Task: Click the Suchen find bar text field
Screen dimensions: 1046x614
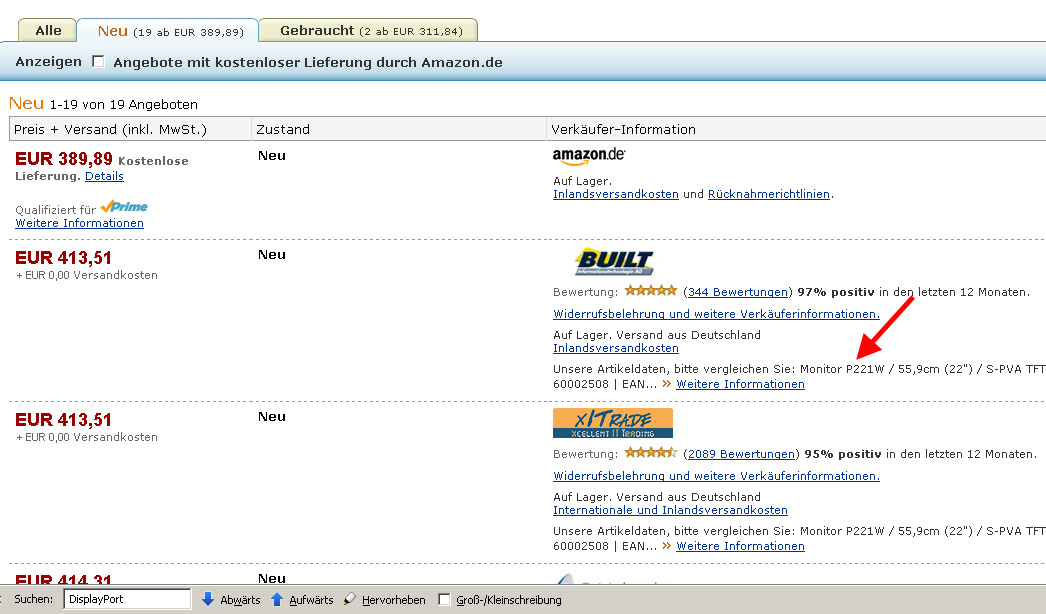Action: 127,599
